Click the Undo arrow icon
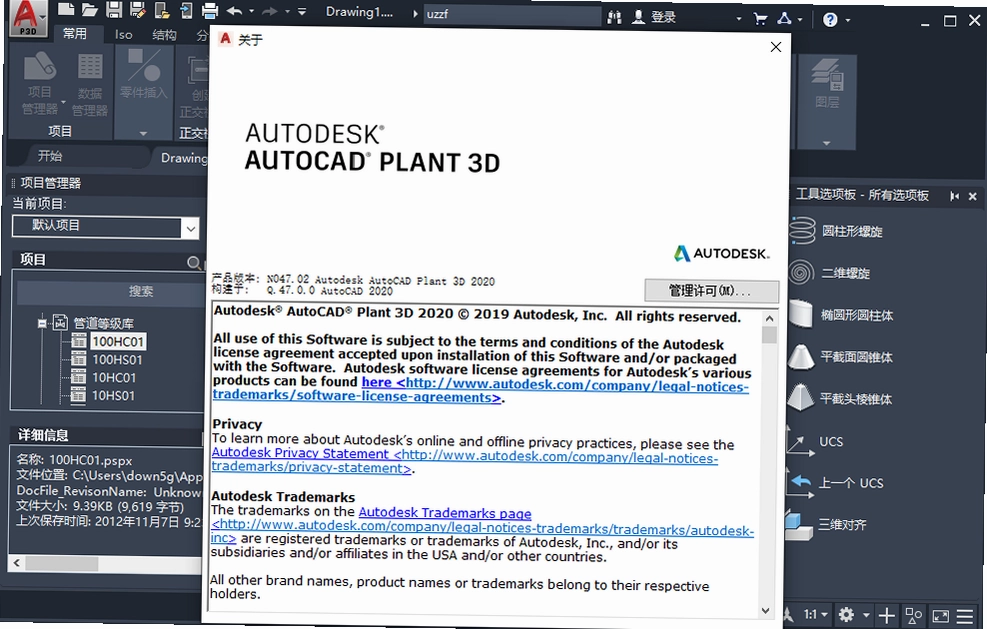Viewport: 987px width, 629px height. point(234,11)
